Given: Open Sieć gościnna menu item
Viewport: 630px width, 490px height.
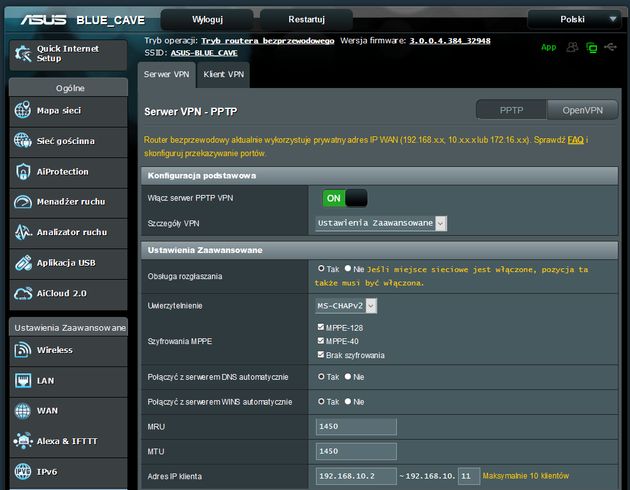Looking at the screenshot, I should click(x=68, y=141).
